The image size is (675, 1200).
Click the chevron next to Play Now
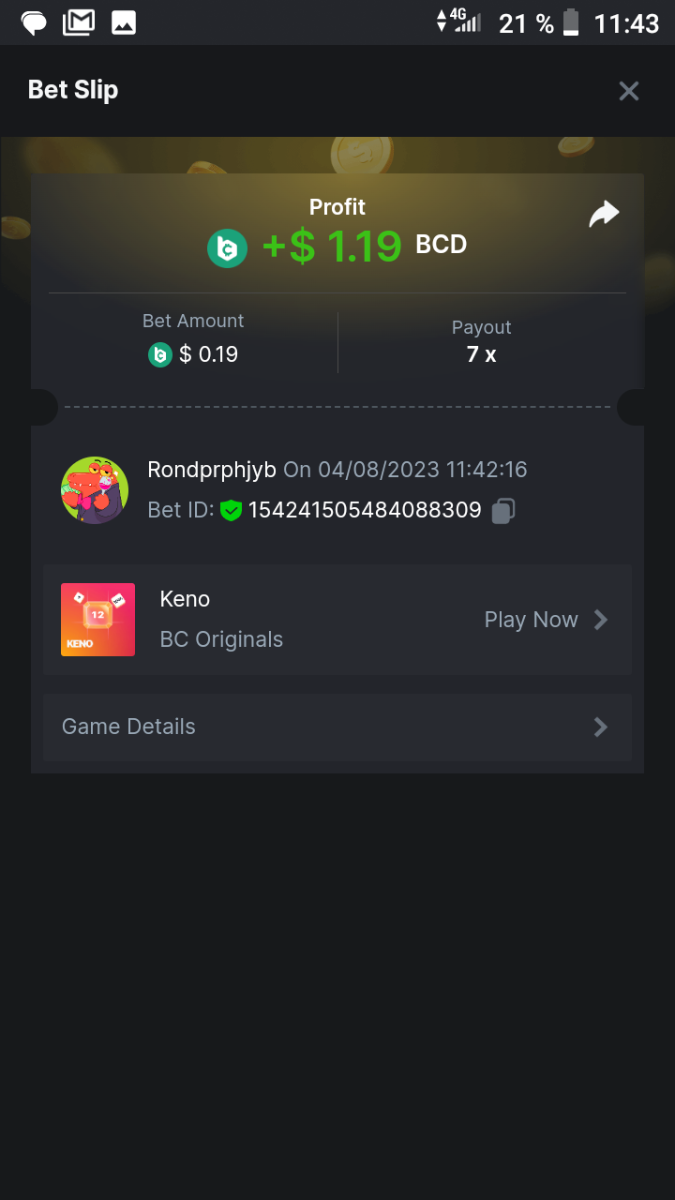point(601,620)
